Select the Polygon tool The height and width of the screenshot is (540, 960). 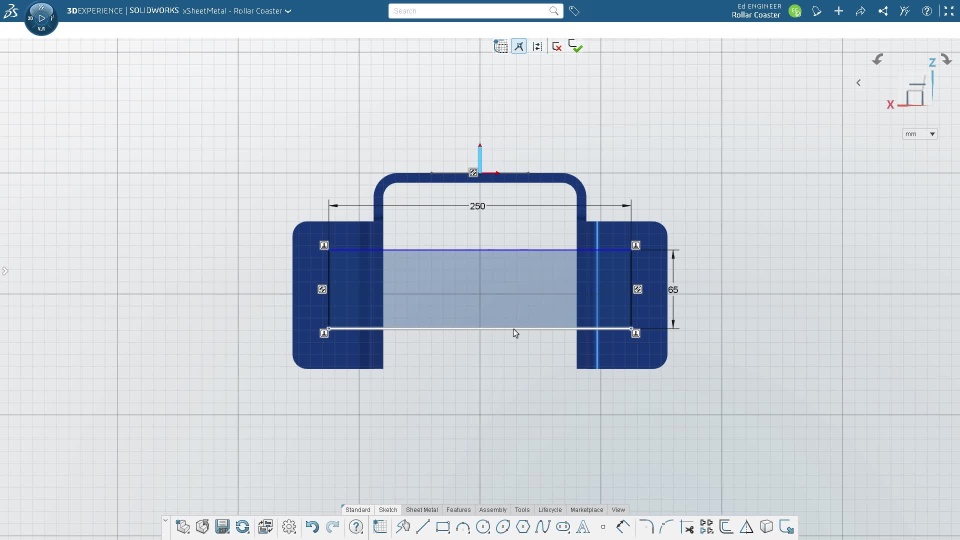pos(523,527)
